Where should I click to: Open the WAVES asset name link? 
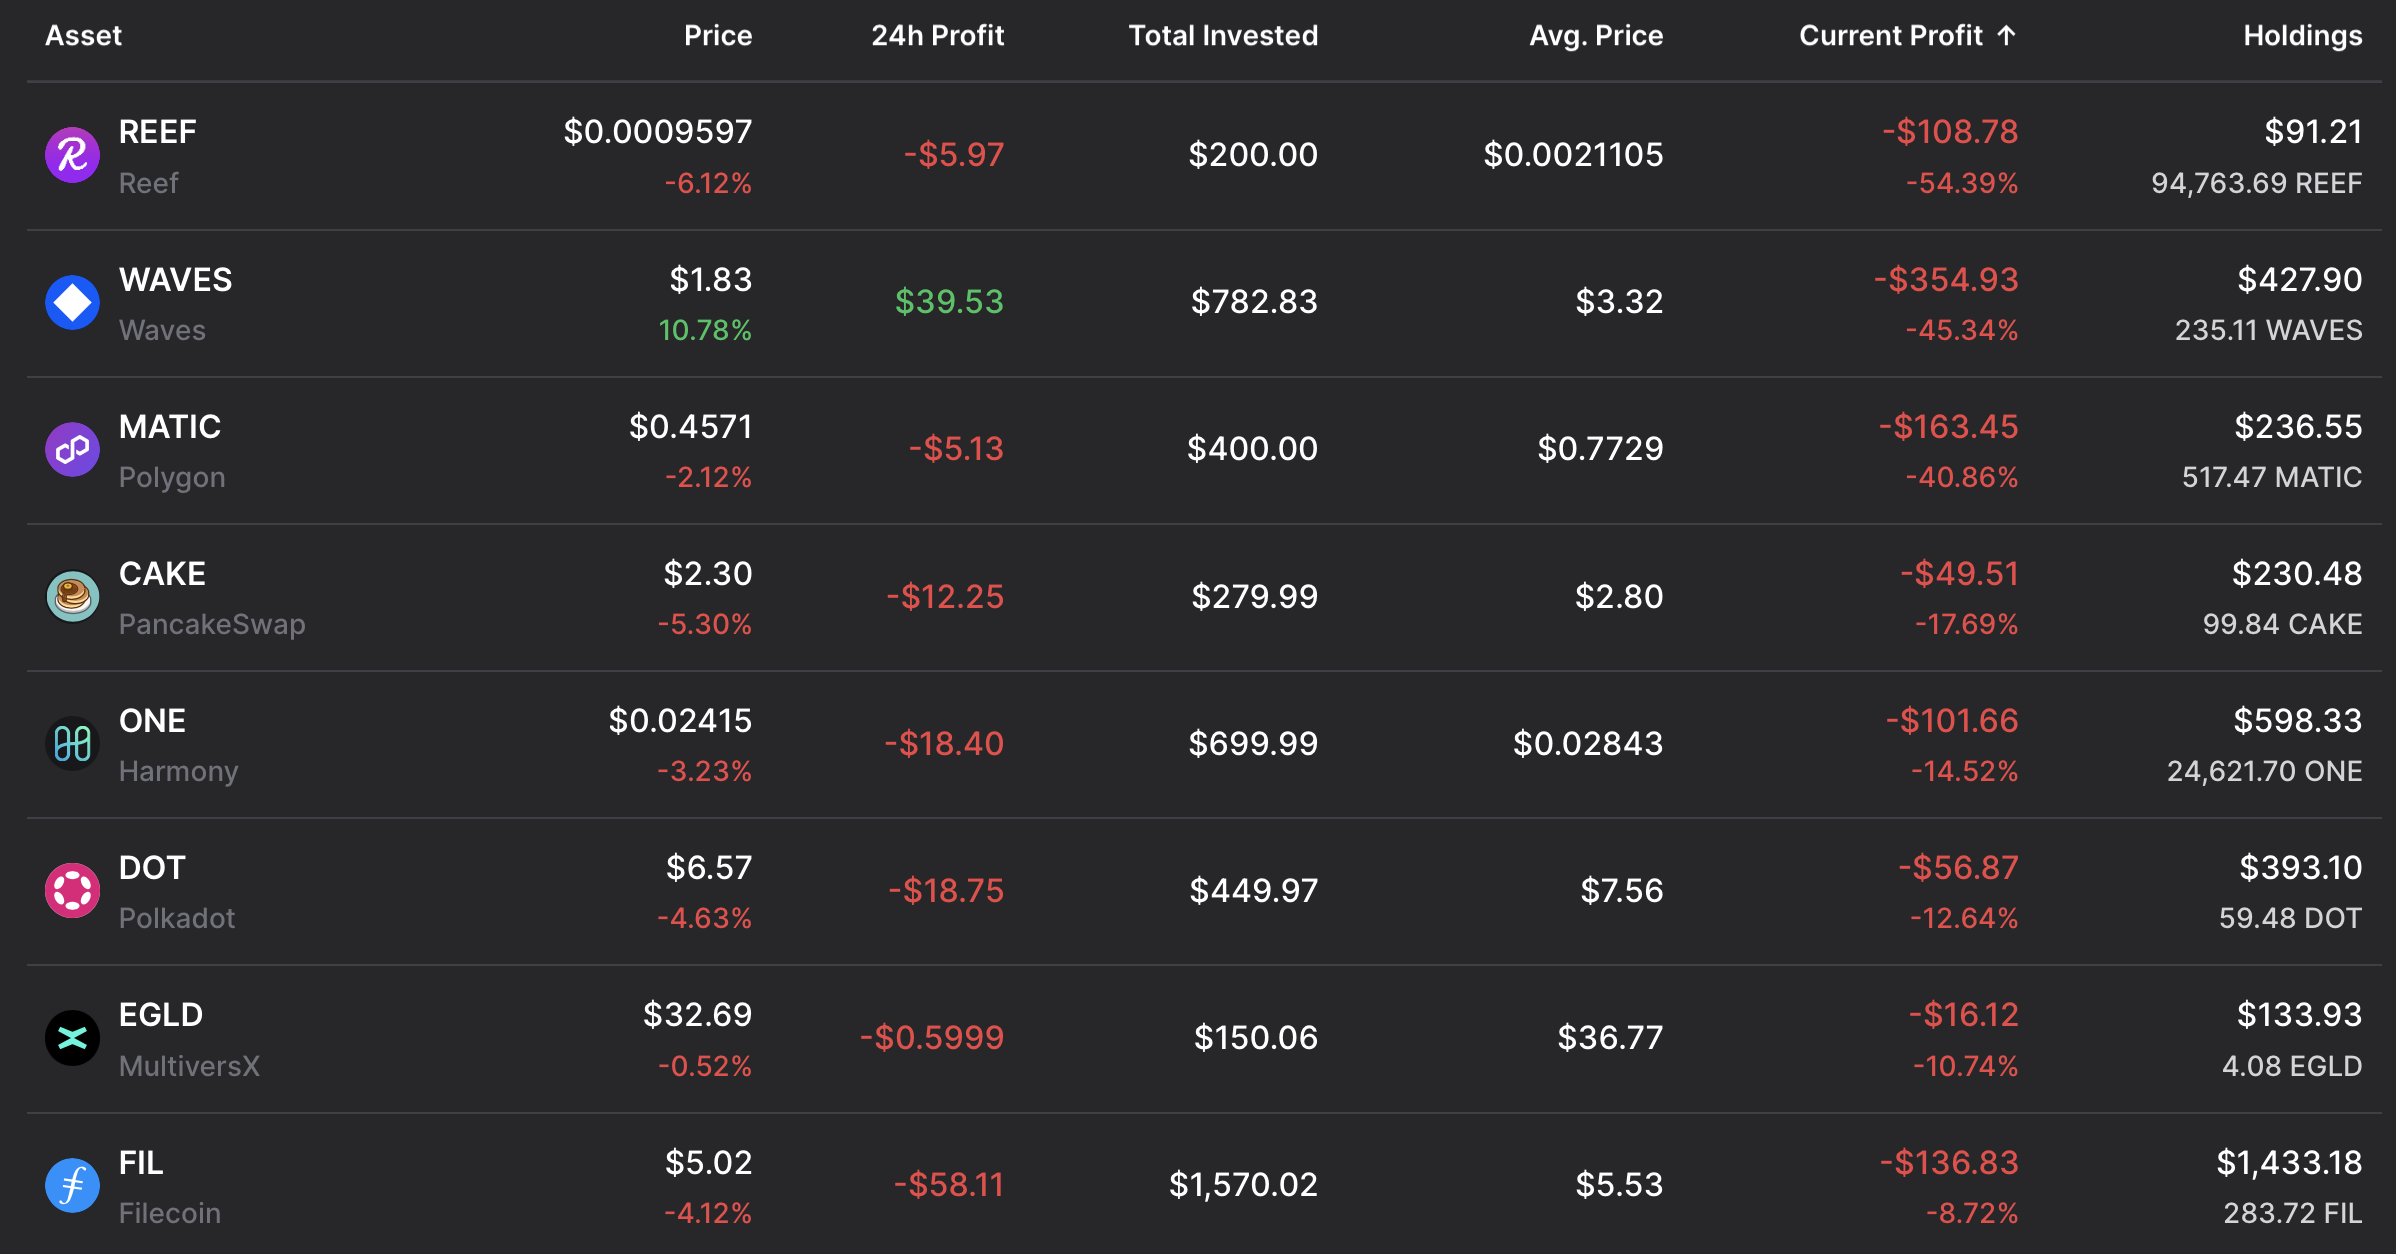click(175, 280)
